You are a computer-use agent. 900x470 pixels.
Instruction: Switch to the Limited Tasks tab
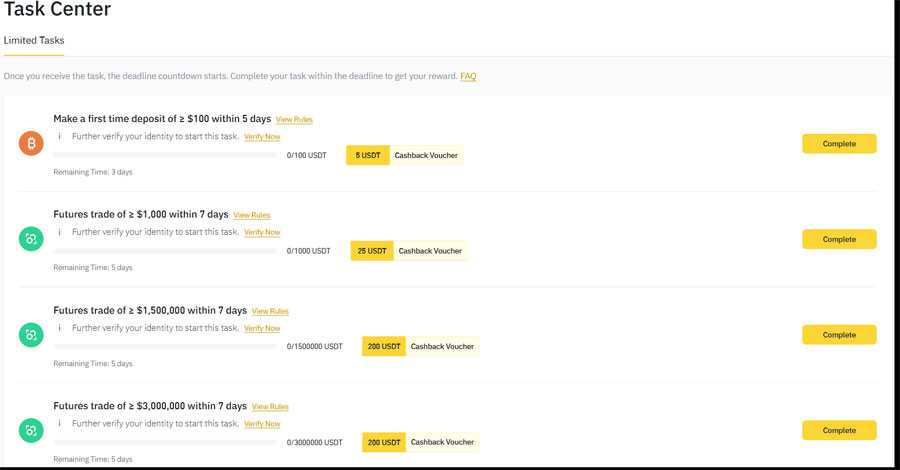tap(34, 40)
